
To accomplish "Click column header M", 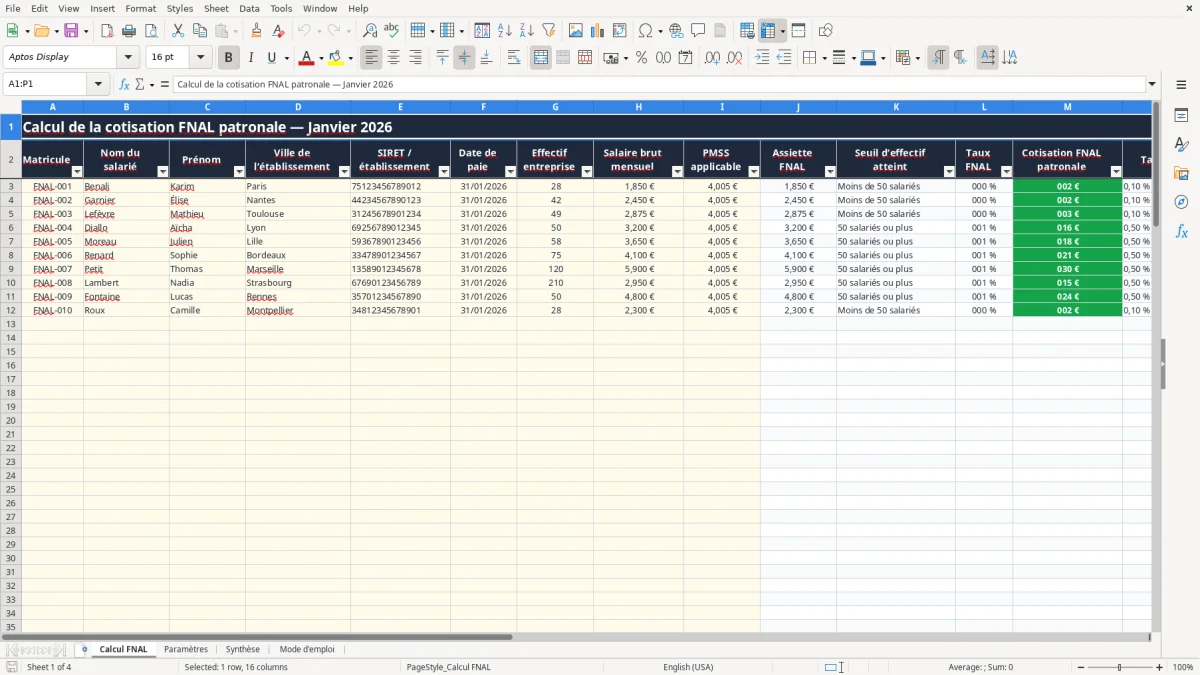I will pos(1067,106).
